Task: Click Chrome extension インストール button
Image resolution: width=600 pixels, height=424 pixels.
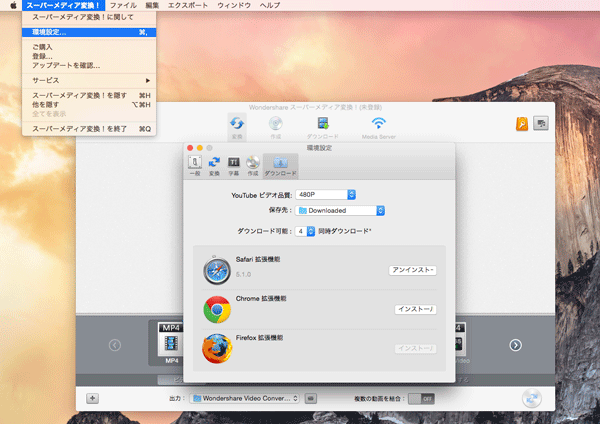Action: point(416,309)
